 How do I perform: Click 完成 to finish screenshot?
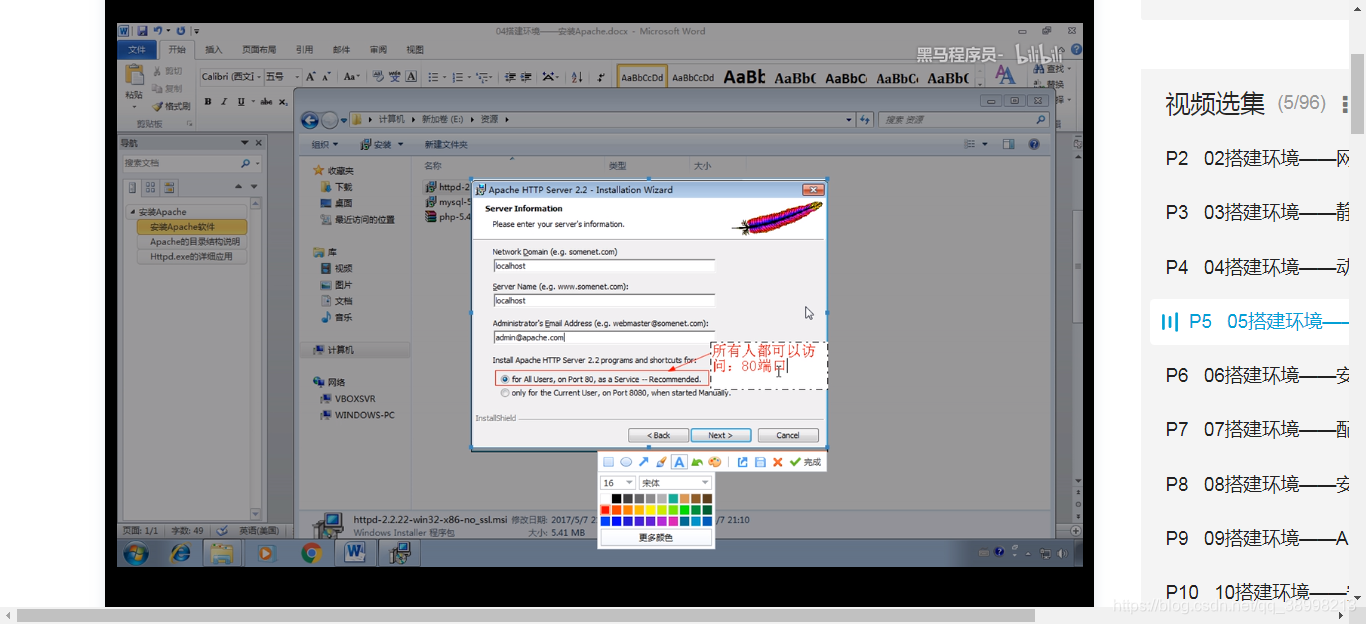(x=805, y=462)
